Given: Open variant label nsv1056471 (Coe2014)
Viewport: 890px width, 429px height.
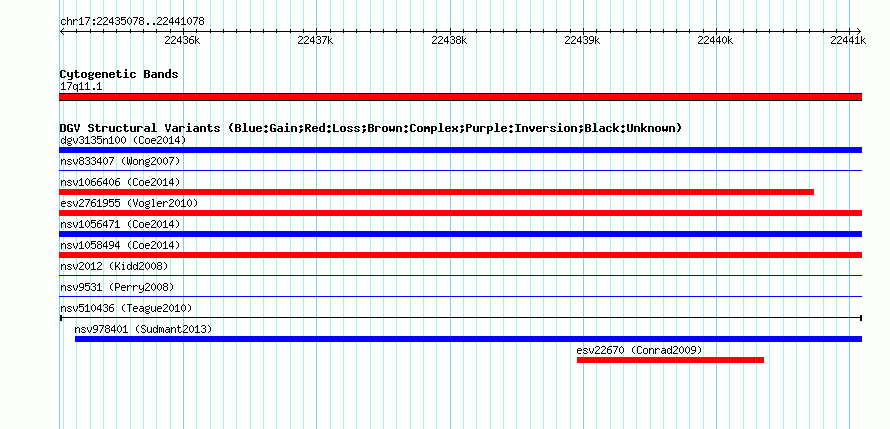Looking at the screenshot, I should [x=120, y=224].
